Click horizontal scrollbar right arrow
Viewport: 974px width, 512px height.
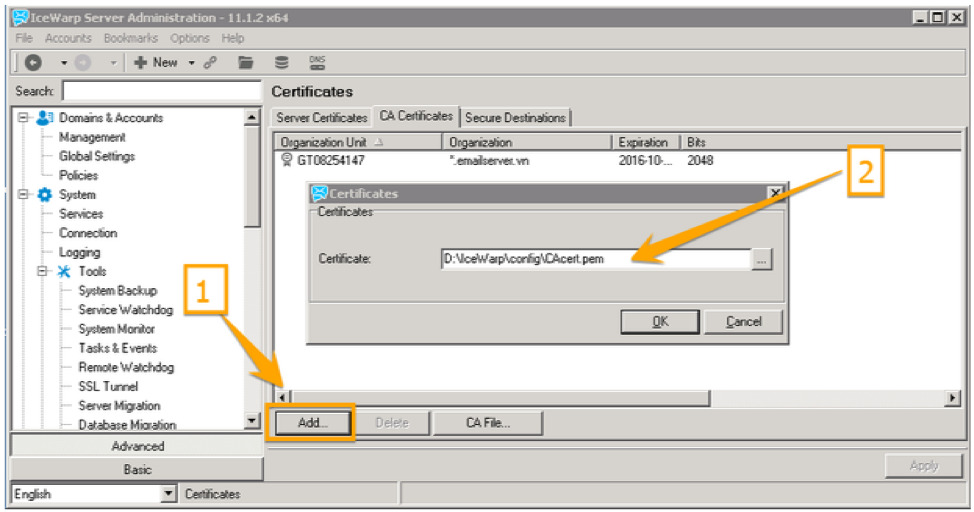(952, 398)
